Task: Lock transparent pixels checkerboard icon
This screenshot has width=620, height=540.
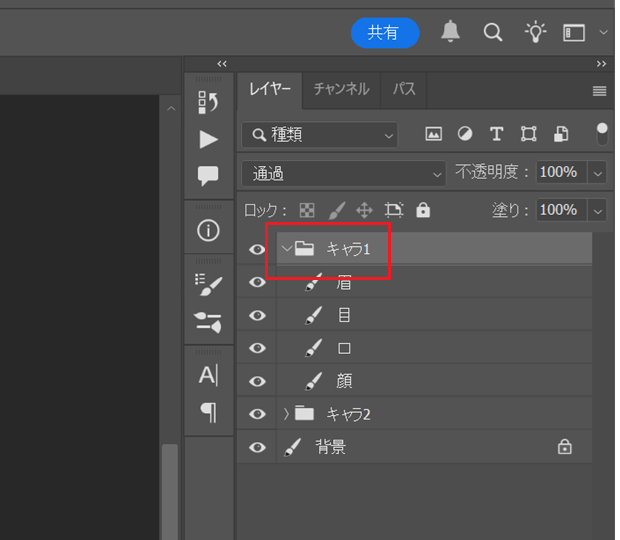Action: coord(307,210)
